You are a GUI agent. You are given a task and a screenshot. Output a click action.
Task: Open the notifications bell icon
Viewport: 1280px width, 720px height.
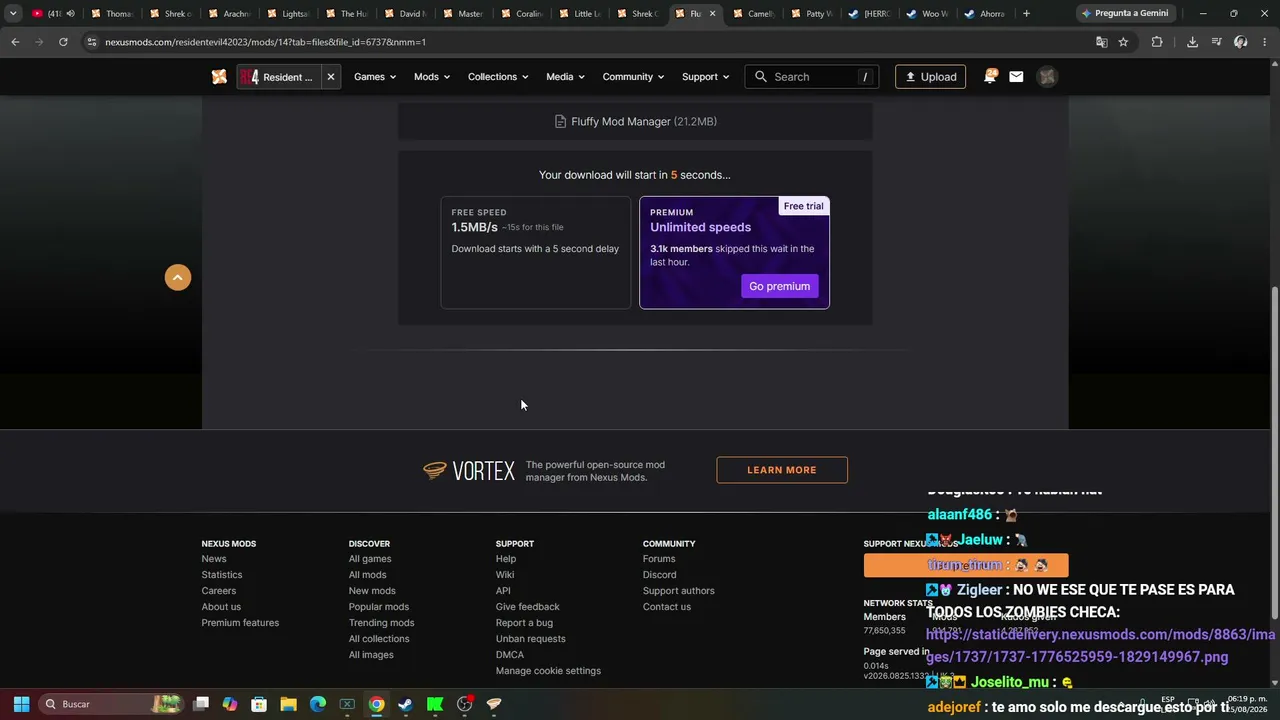990,77
